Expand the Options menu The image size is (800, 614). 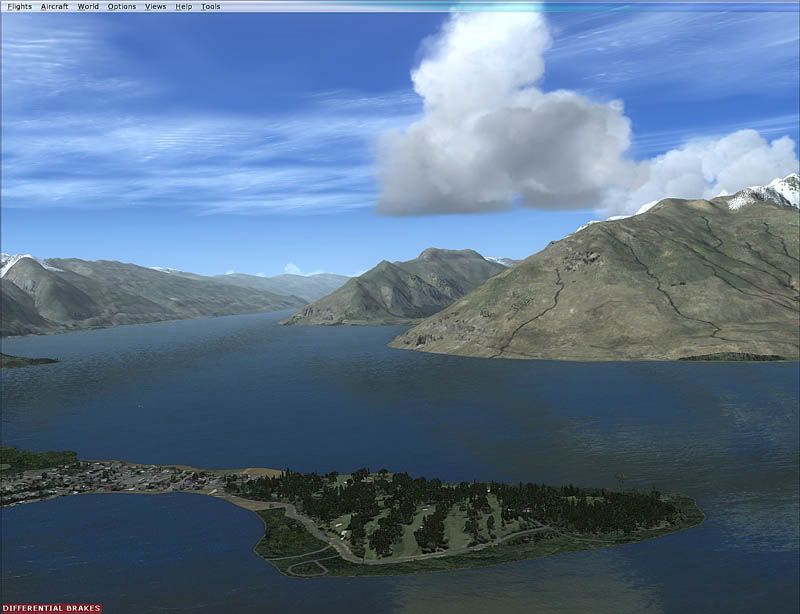(x=121, y=6)
